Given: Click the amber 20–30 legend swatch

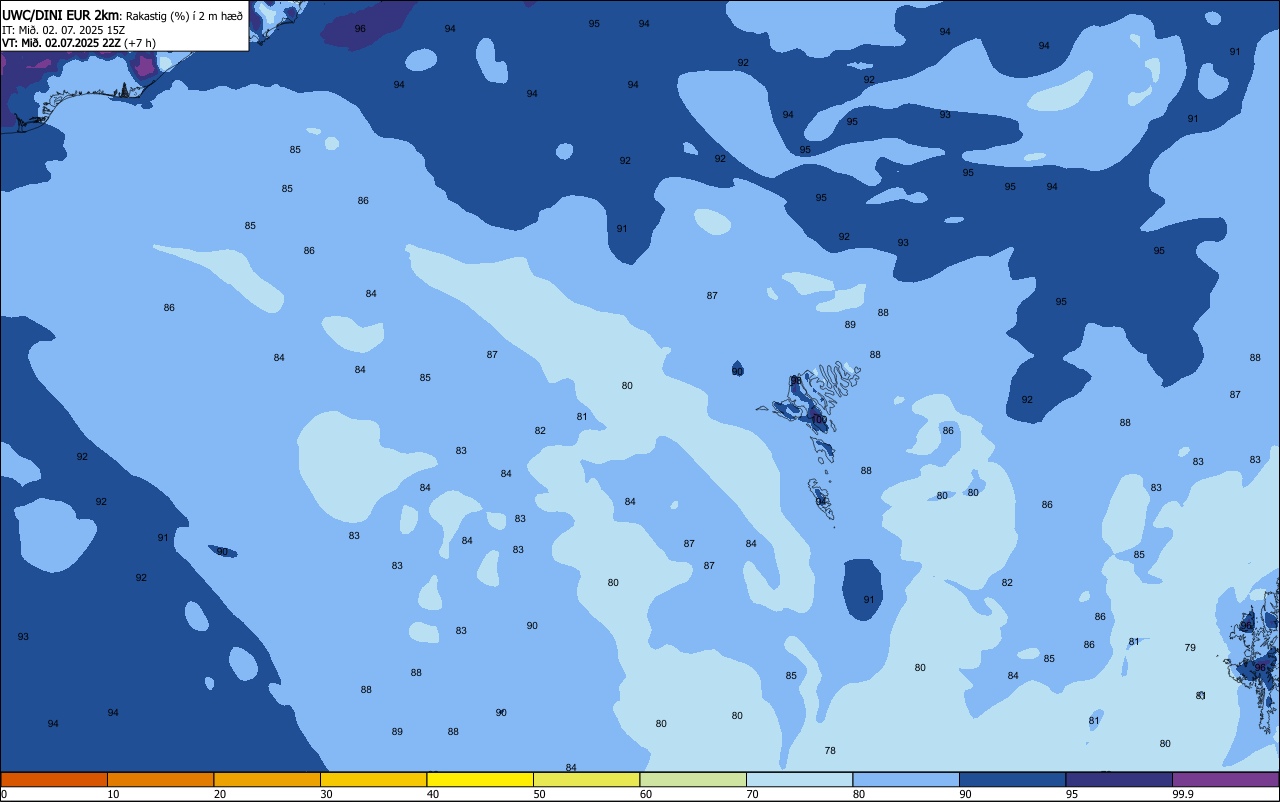Looking at the screenshot, I should tap(267, 779).
